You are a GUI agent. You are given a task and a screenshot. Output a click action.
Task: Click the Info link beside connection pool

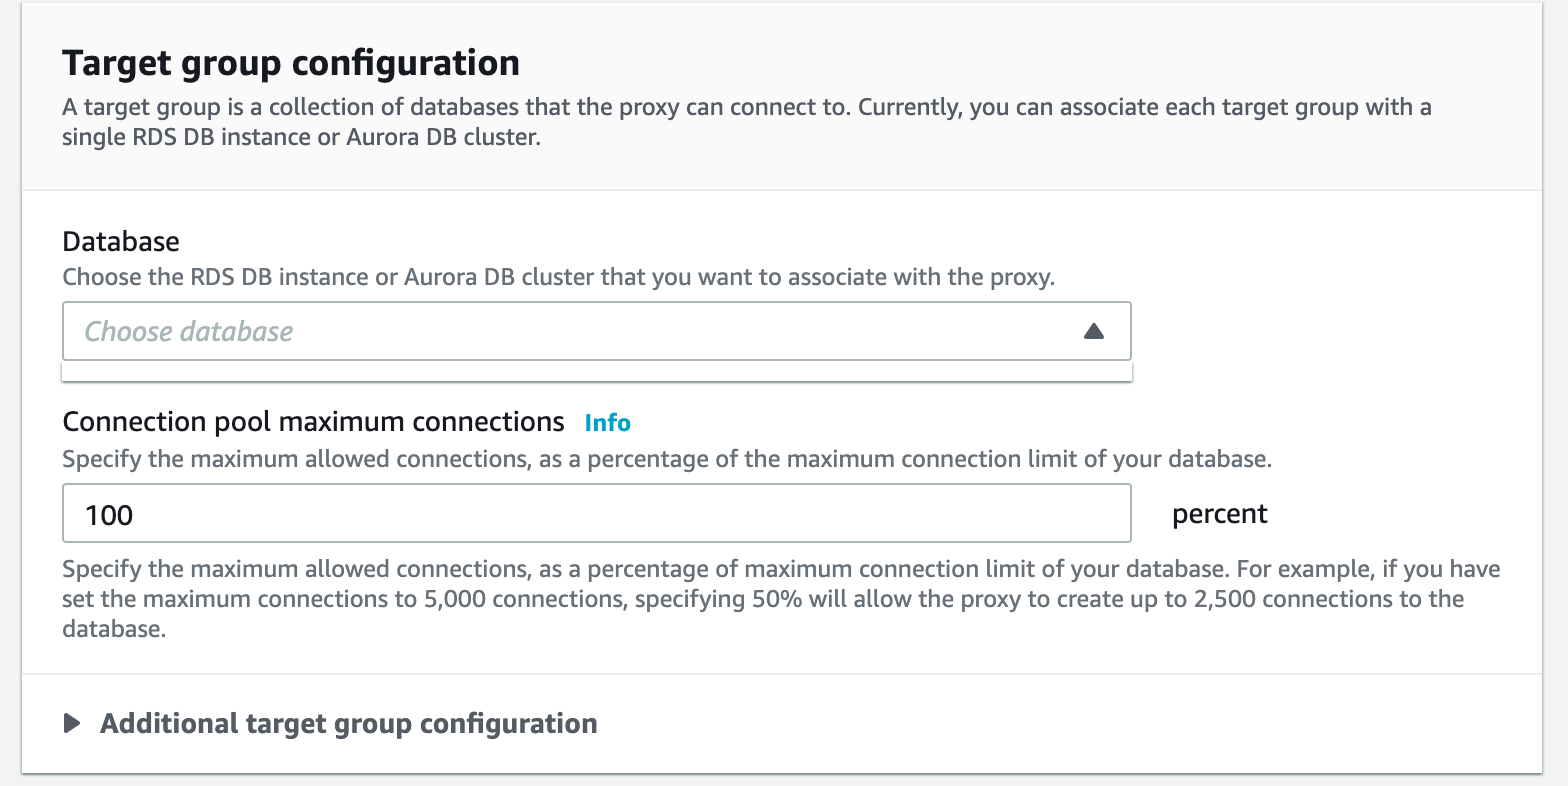point(607,423)
